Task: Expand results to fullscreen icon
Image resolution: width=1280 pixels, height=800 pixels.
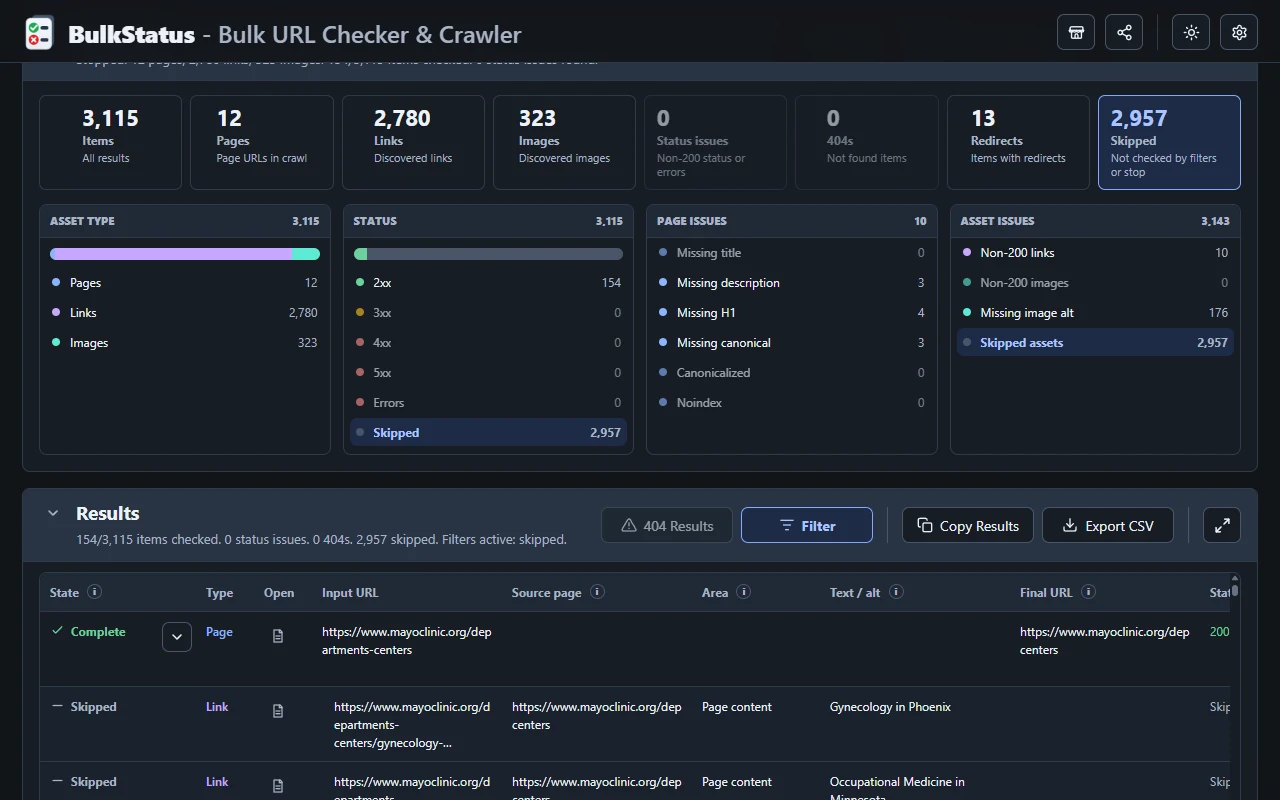Action: [x=1222, y=525]
